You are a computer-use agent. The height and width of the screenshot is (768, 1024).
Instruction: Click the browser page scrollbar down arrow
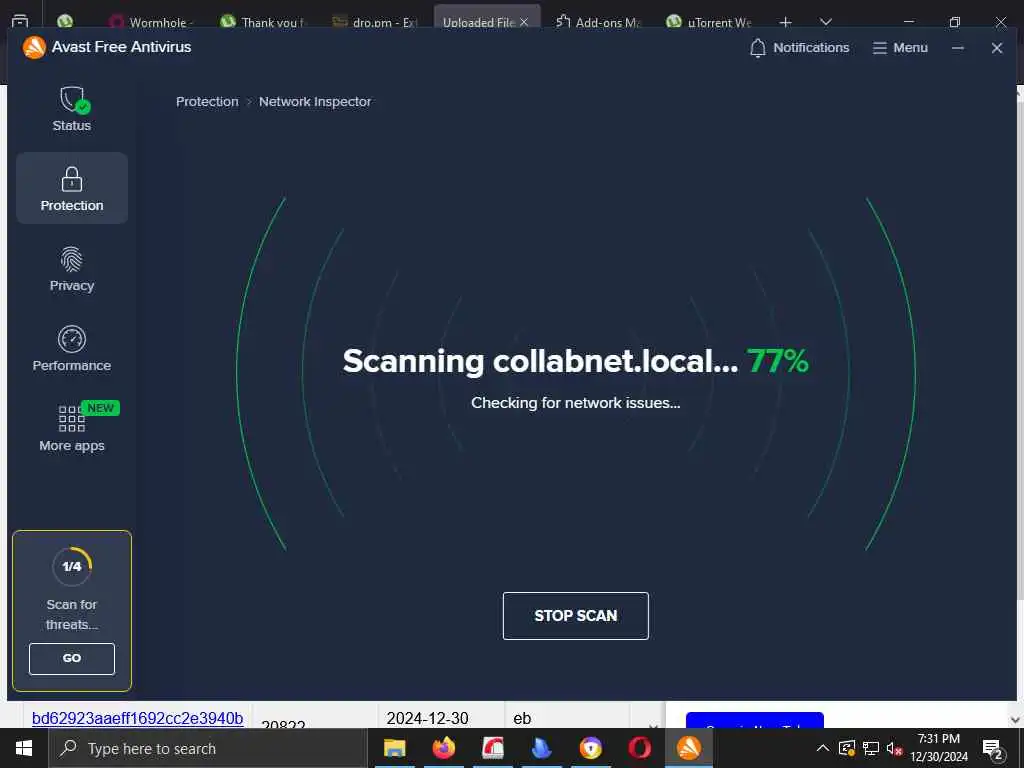pyautogui.click(x=1015, y=720)
